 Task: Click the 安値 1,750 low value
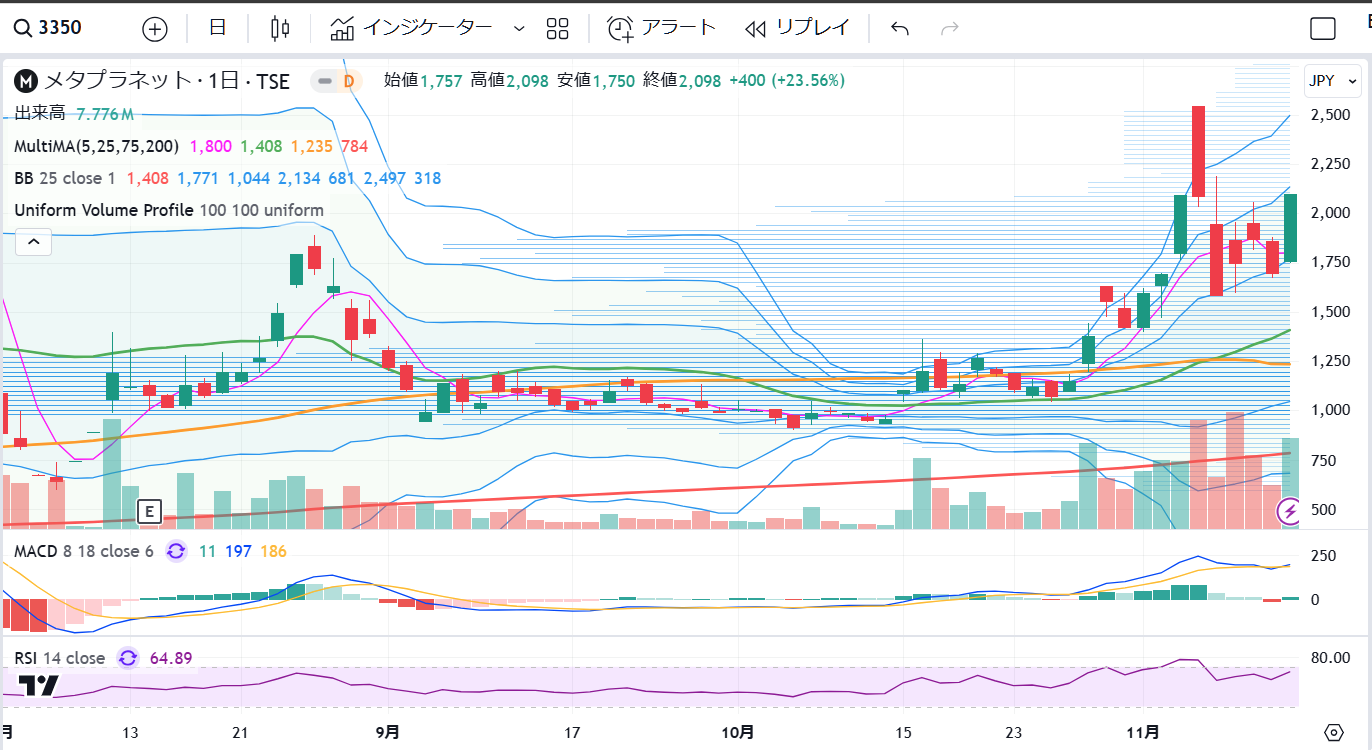coord(596,81)
